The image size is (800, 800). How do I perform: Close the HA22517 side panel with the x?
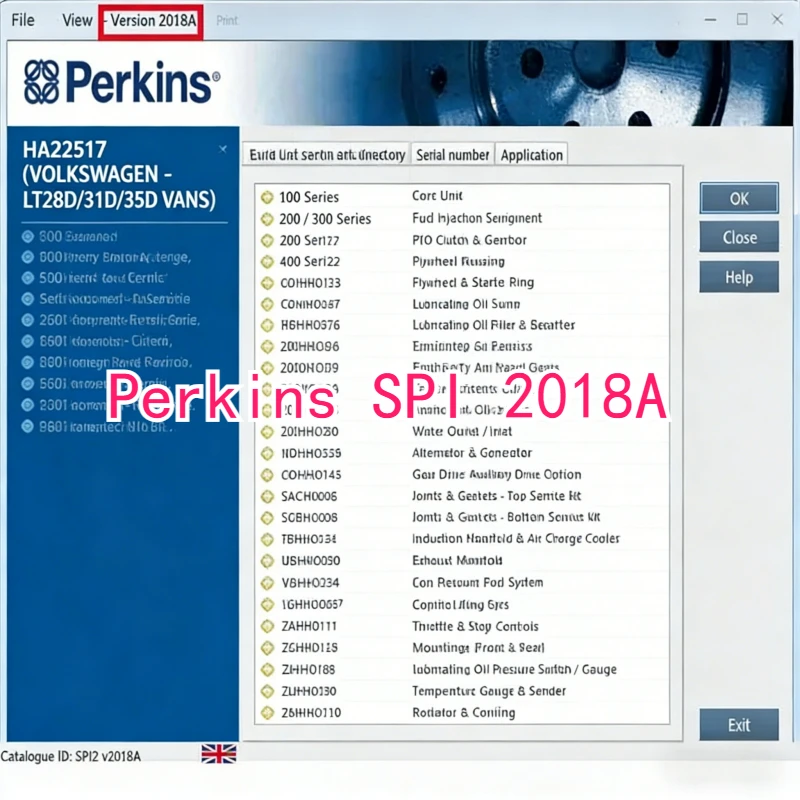(223, 149)
